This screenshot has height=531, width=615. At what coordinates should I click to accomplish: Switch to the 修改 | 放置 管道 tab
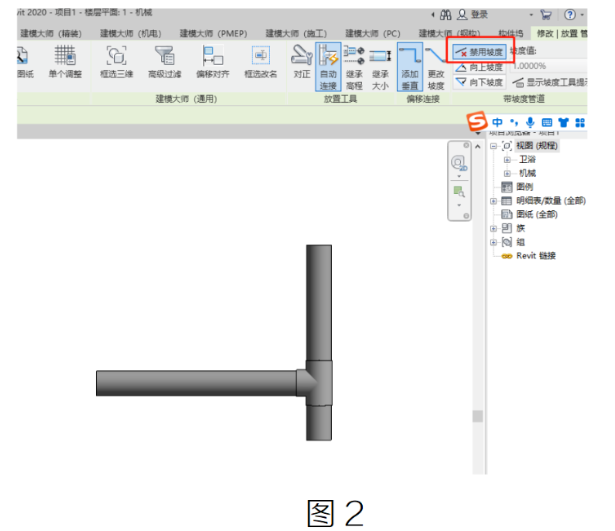point(561,34)
